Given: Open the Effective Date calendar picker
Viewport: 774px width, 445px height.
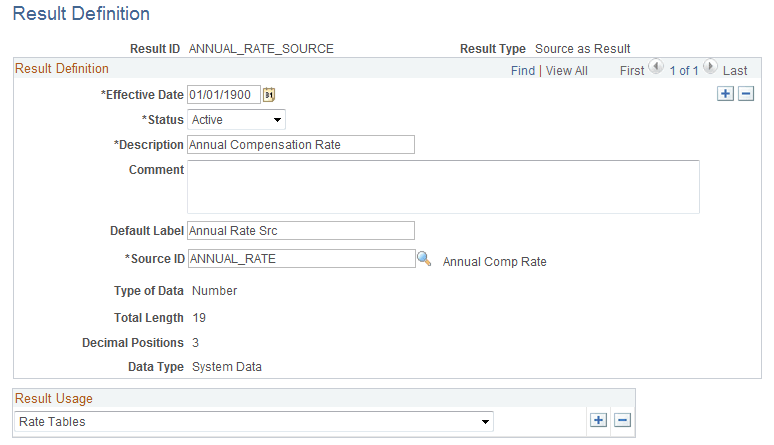Looking at the screenshot, I should 268,95.
